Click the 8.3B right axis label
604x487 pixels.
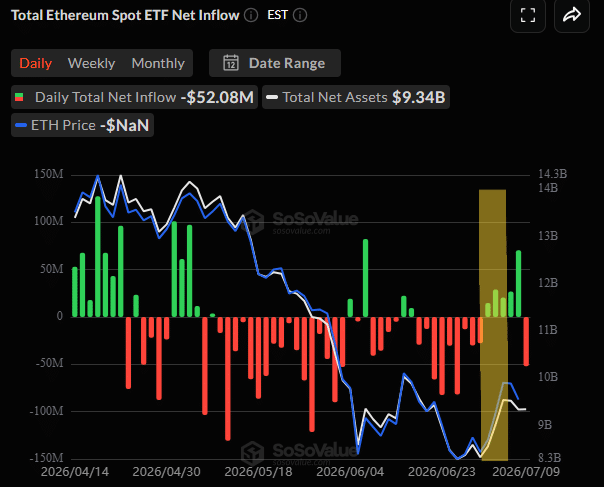(x=549, y=458)
